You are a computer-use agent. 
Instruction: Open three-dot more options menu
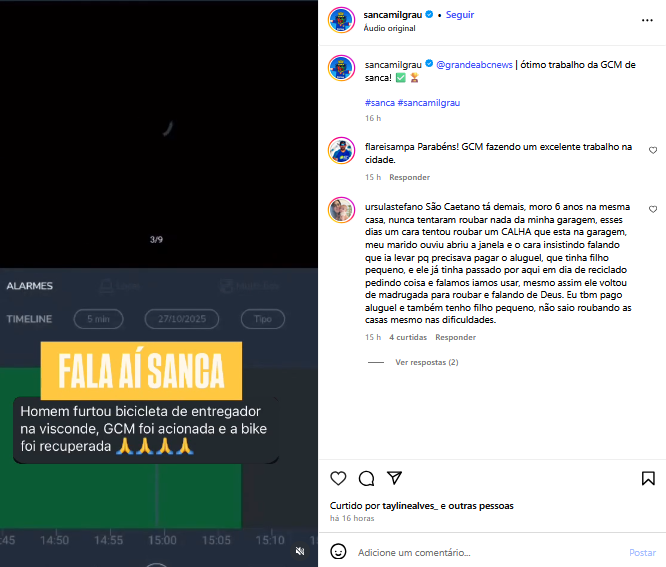click(647, 20)
